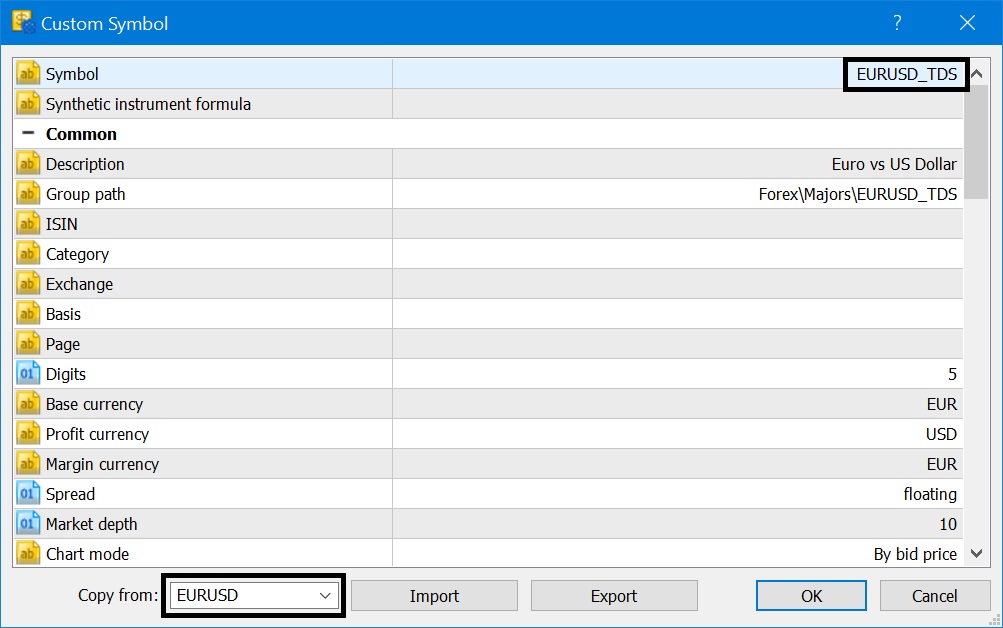Image resolution: width=1003 pixels, height=628 pixels.
Task: Click the scrollbar down arrow
Action: 977,554
